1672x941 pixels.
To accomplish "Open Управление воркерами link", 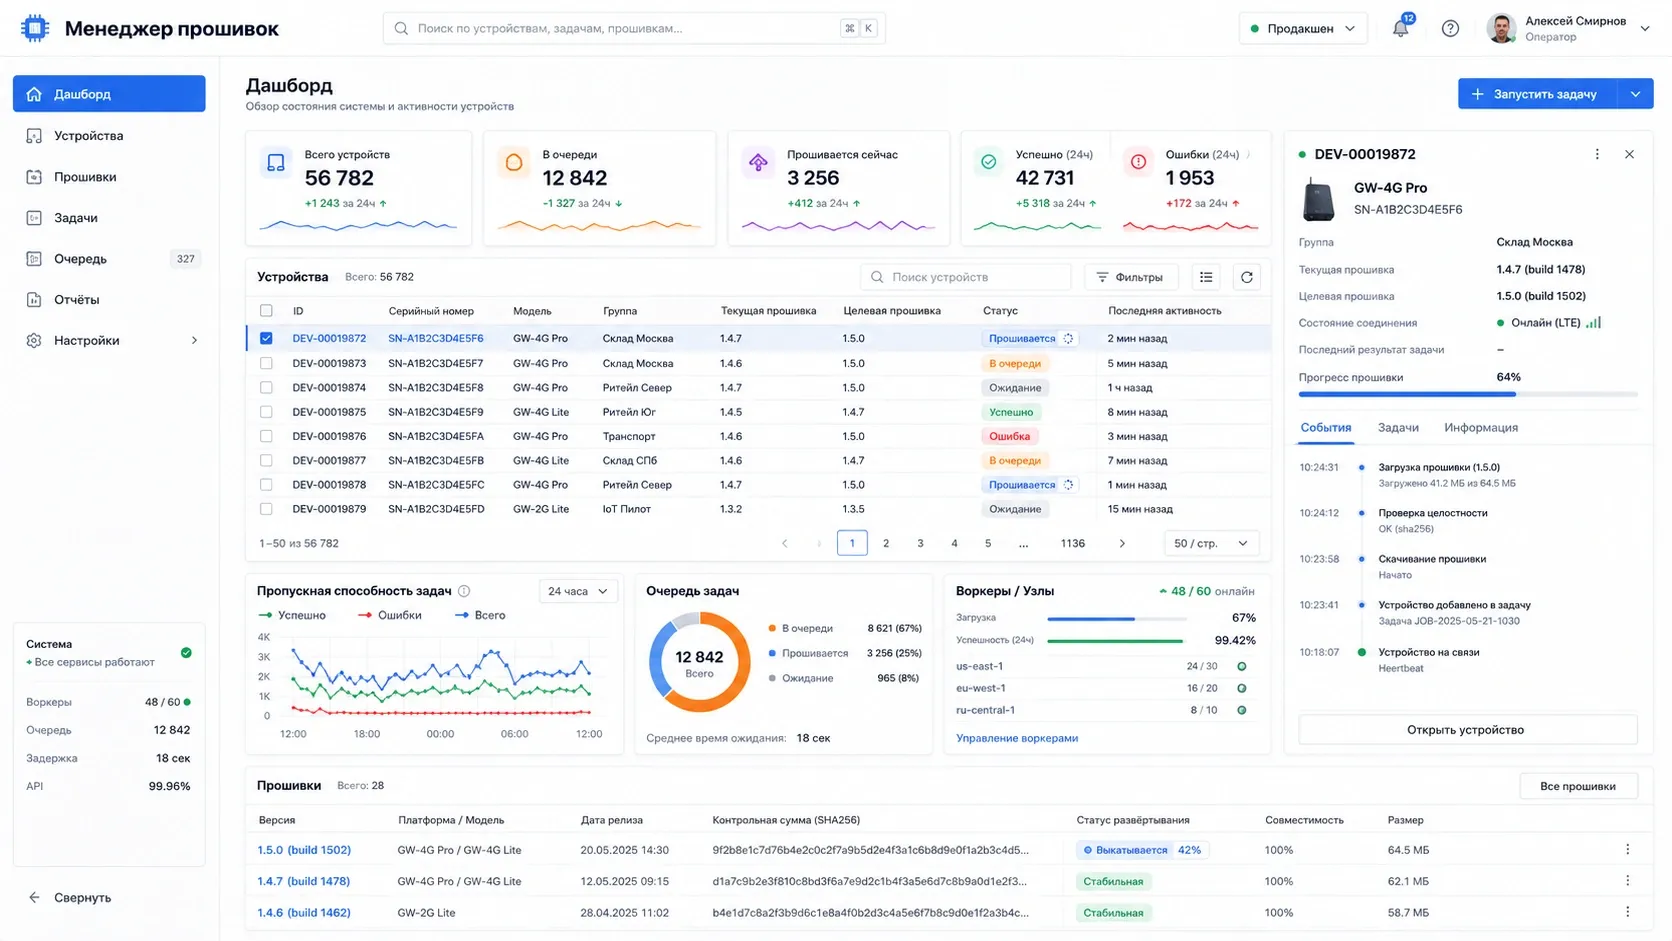I will click(1017, 738).
